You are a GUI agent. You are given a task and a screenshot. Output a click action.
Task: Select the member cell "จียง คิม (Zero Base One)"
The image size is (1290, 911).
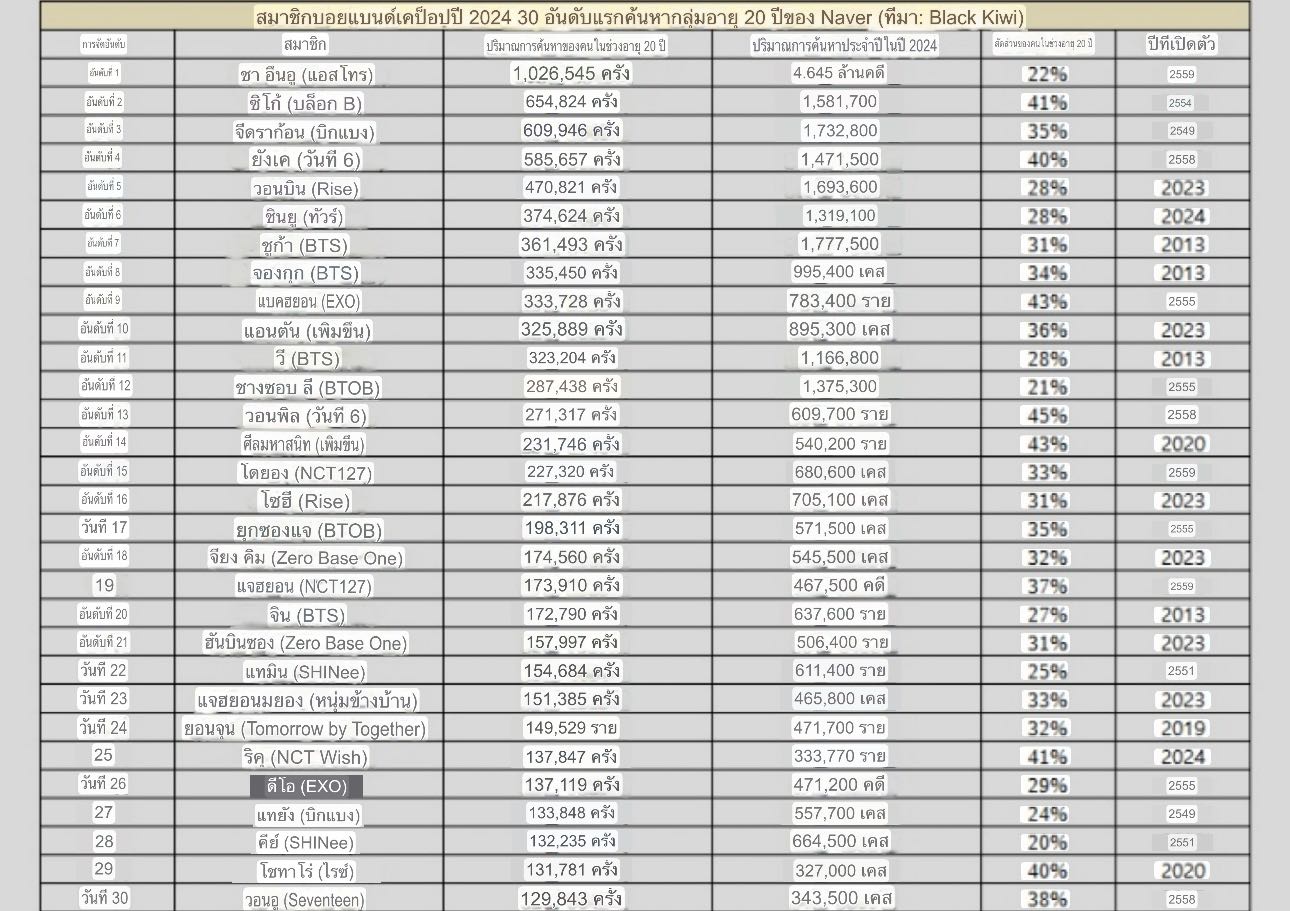tap(306, 558)
